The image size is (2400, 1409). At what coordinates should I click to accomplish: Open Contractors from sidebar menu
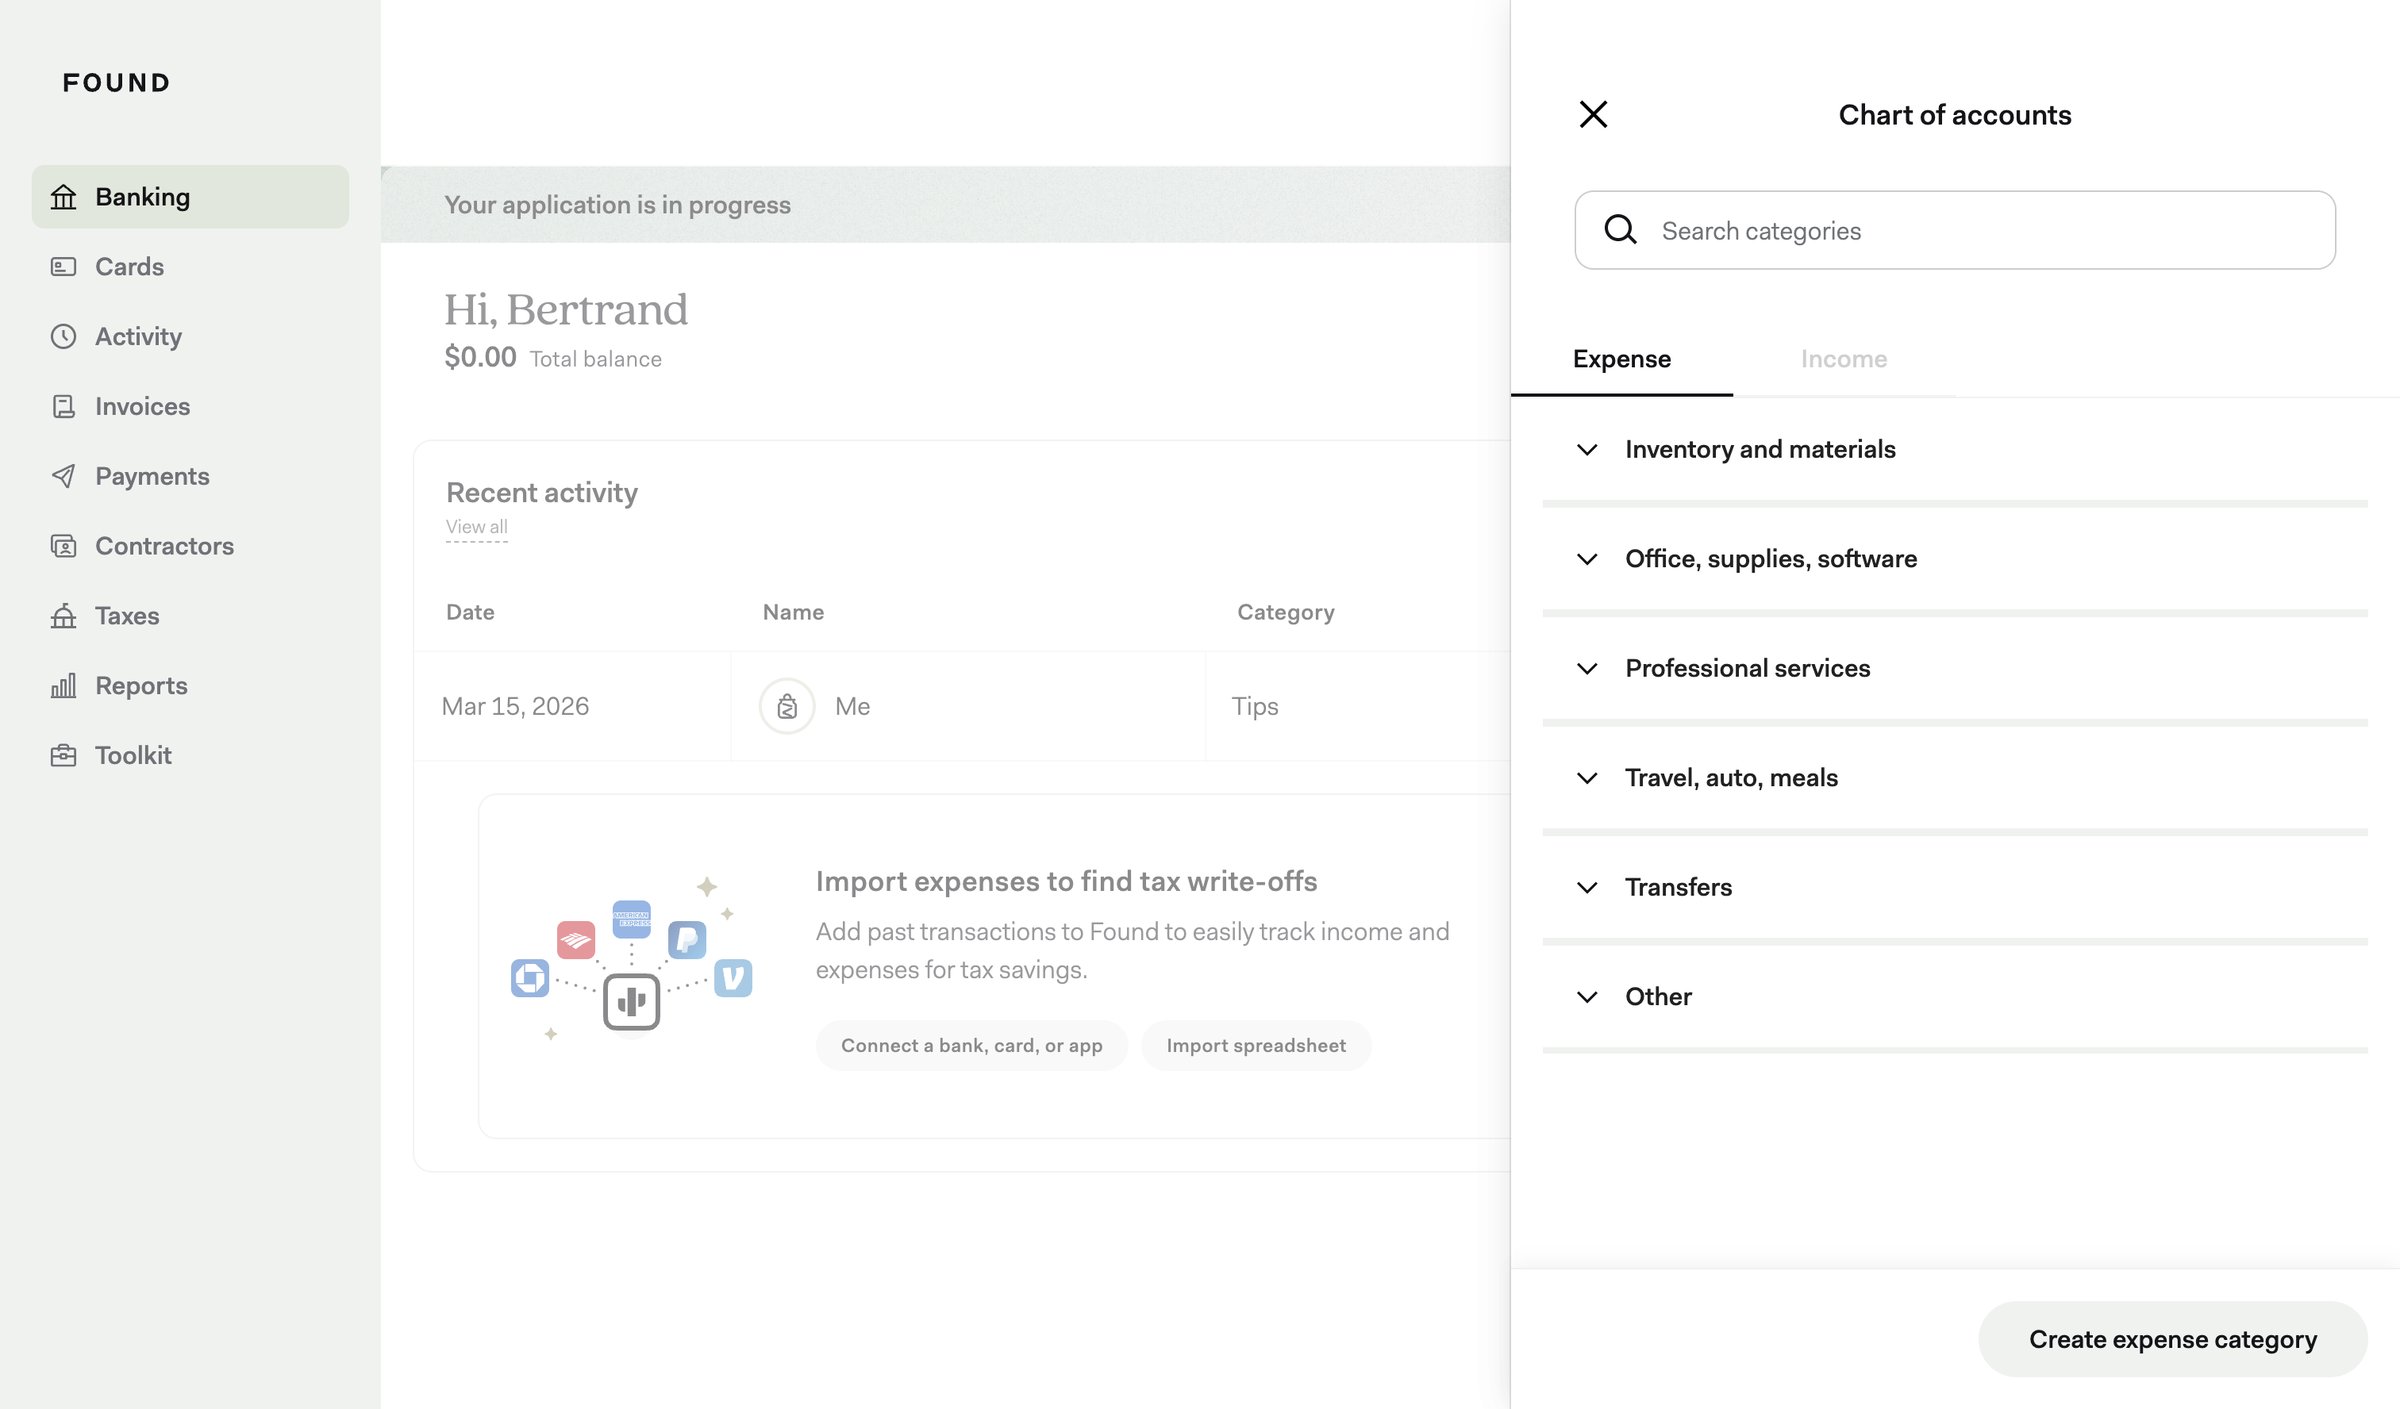pyautogui.click(x=190, y=546)
